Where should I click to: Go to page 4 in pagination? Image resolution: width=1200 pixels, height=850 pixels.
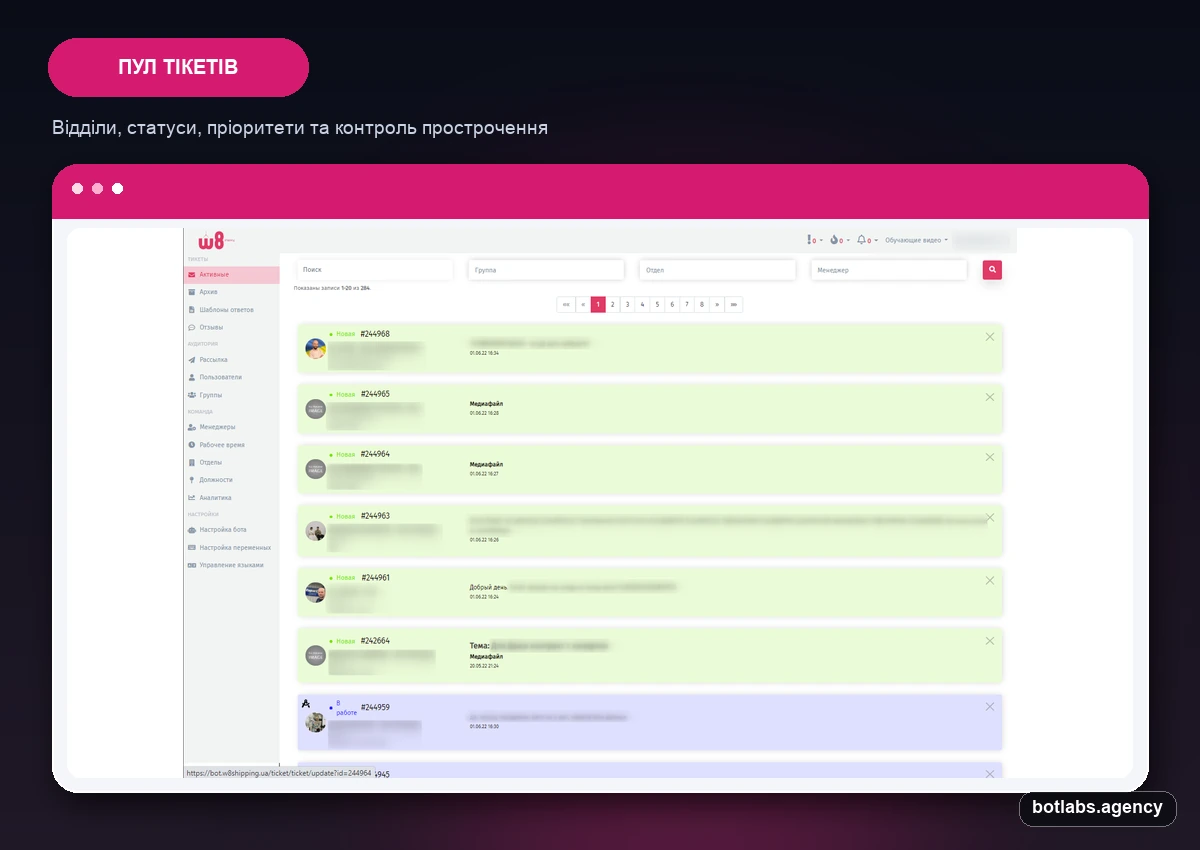642,305
